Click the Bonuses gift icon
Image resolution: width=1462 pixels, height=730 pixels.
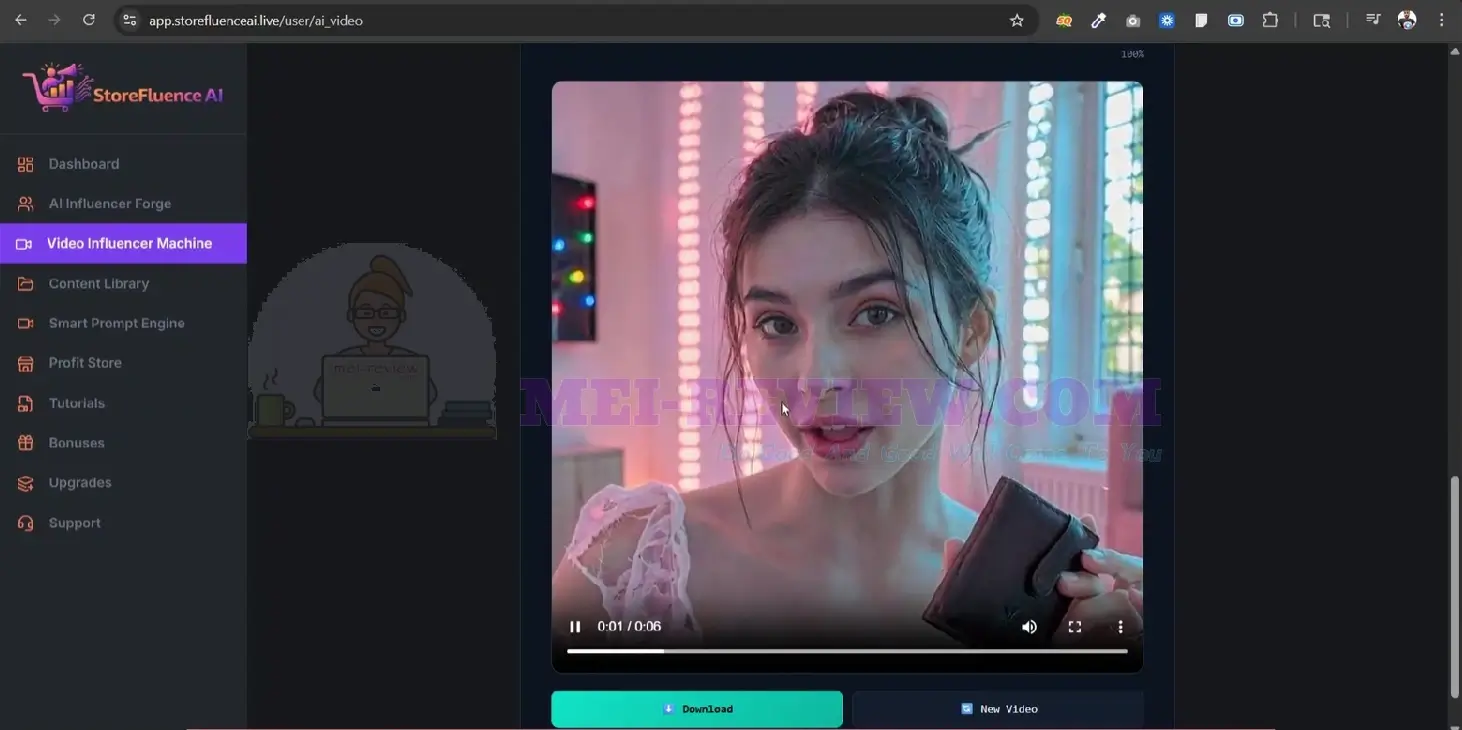tap(25, 443)
